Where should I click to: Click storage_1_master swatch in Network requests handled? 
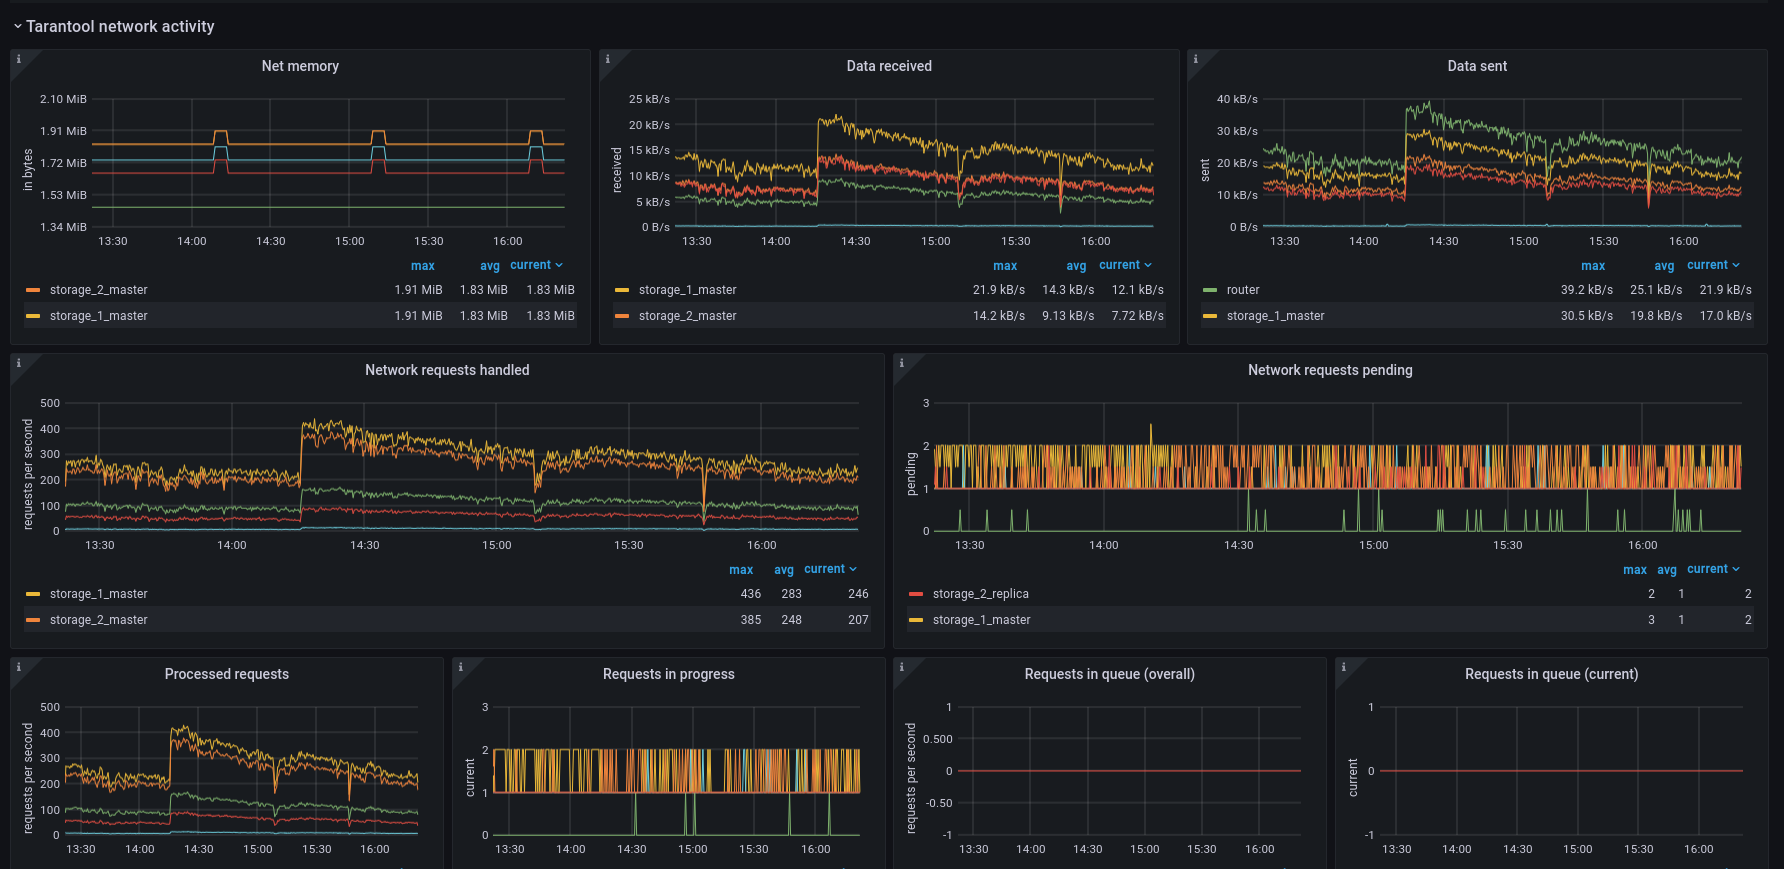tap(33, 594)
